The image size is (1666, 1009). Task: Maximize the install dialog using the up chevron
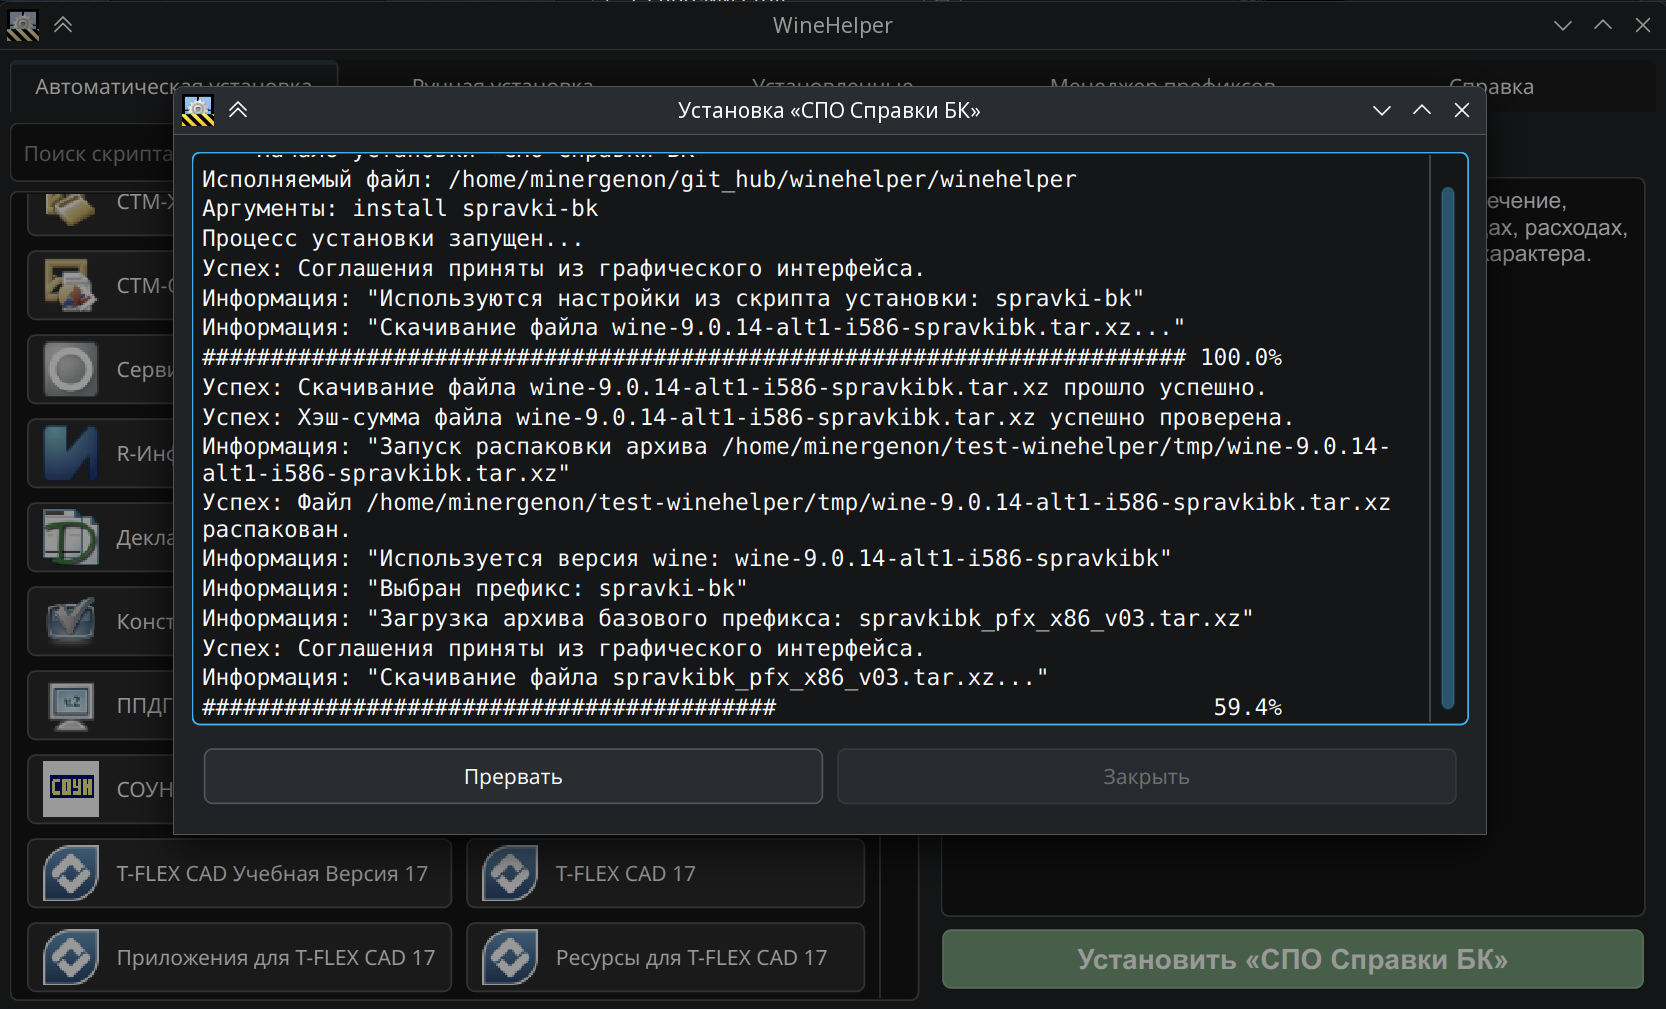click(1422, 110)
